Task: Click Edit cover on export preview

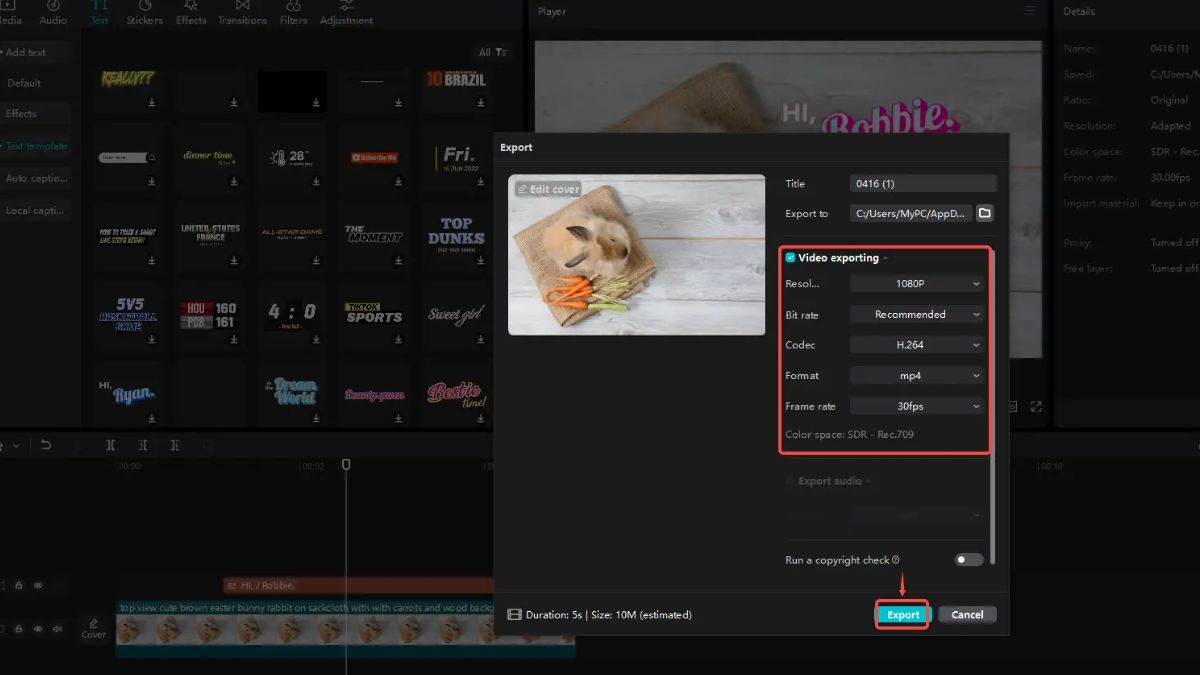Action: click(548, 189)
